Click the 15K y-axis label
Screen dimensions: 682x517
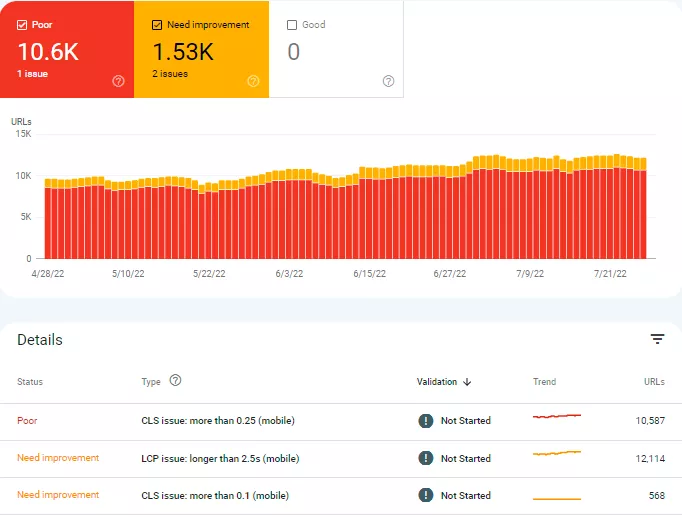[23, 133]
